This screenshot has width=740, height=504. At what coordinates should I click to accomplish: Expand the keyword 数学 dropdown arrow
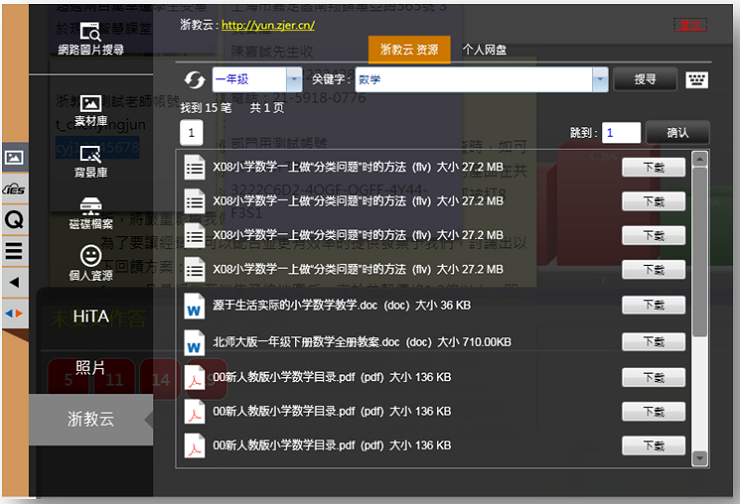[600, 79]
